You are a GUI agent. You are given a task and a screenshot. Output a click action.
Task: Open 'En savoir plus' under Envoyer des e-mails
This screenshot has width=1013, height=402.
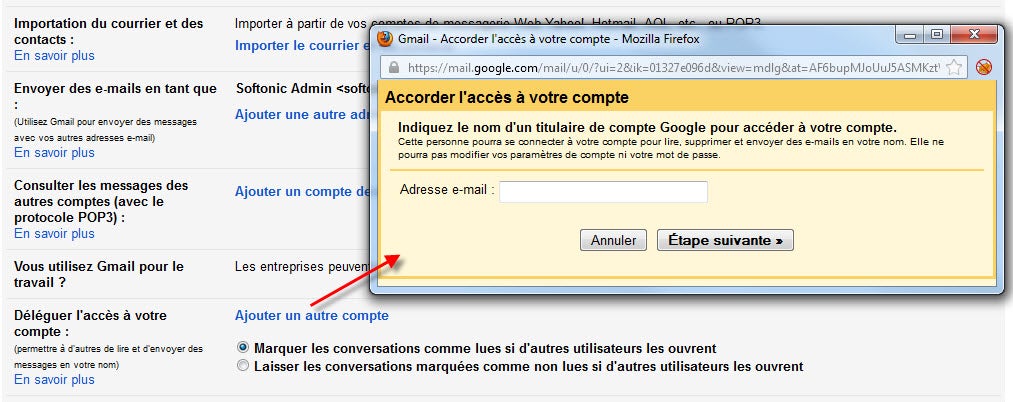54,153
